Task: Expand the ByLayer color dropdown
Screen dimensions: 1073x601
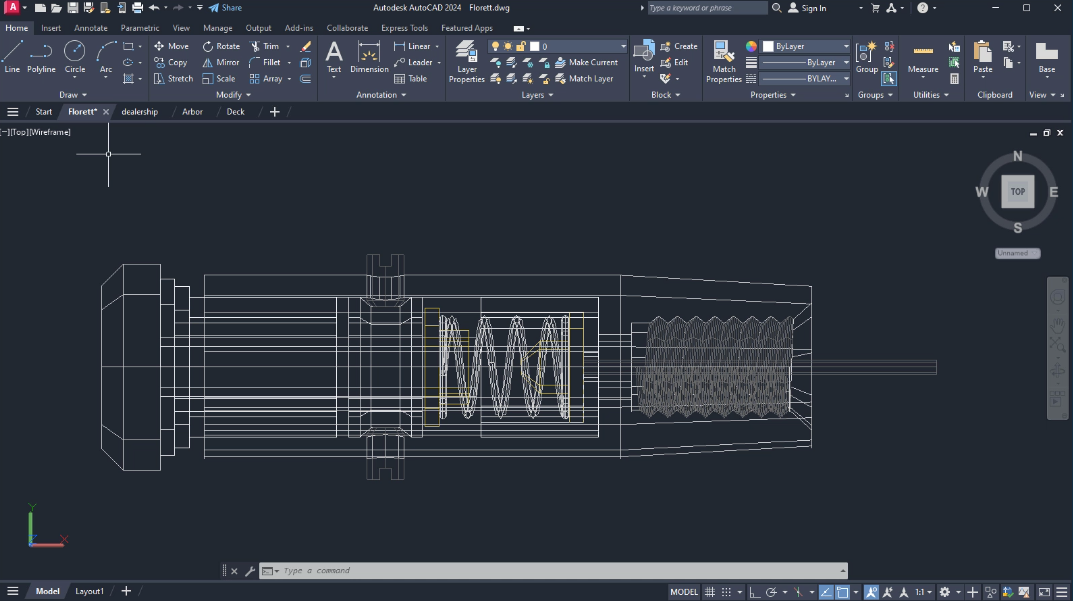Action: pyautogui.click(x=805, y=46)
